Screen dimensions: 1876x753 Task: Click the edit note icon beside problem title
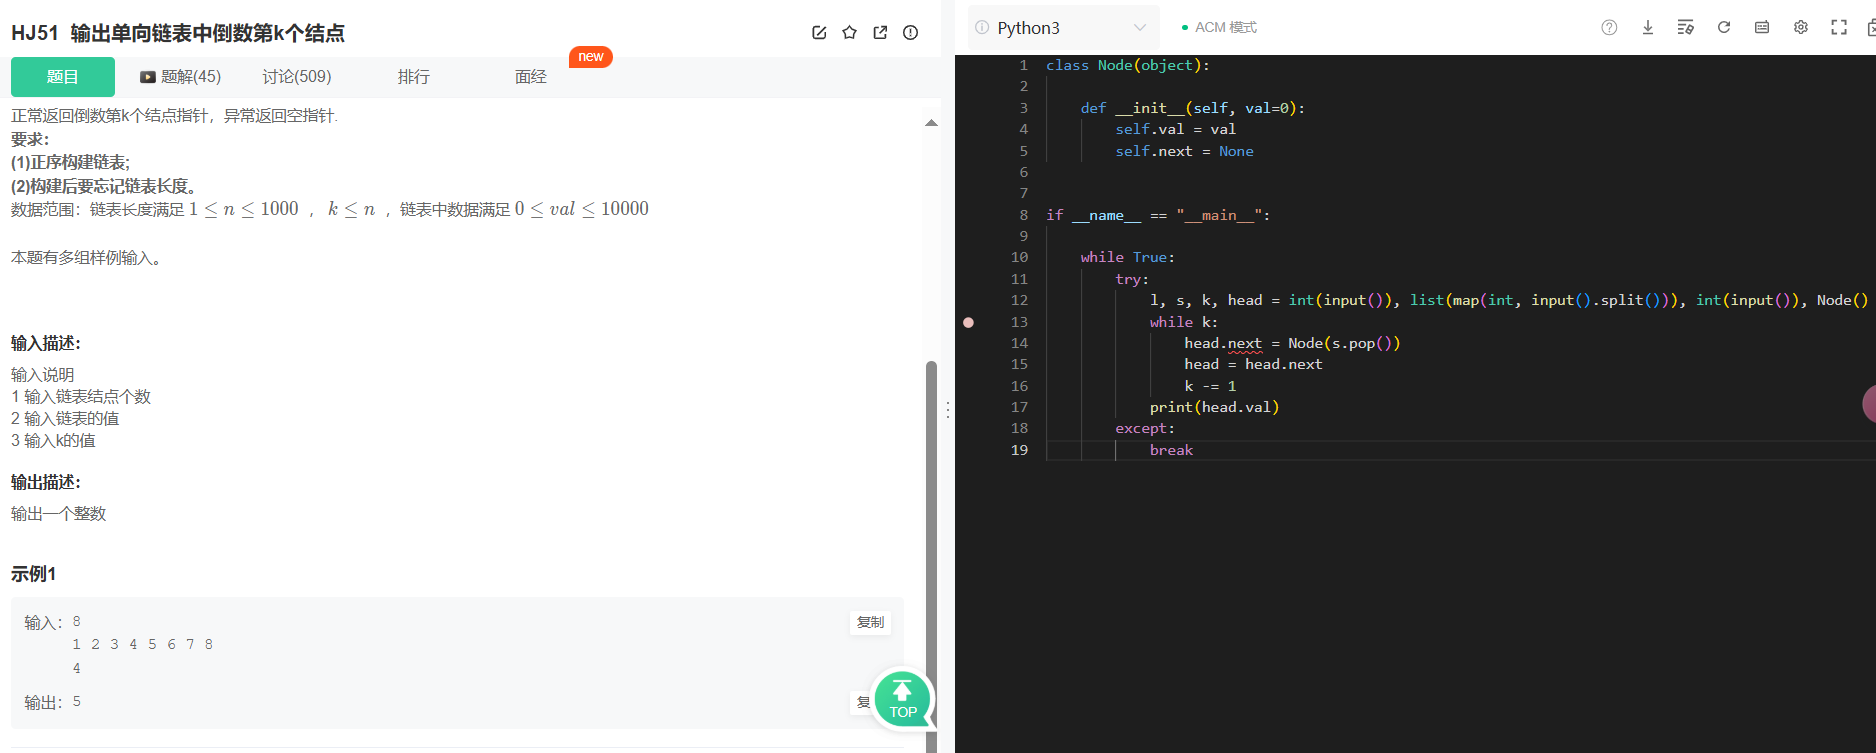coord(819,33)
